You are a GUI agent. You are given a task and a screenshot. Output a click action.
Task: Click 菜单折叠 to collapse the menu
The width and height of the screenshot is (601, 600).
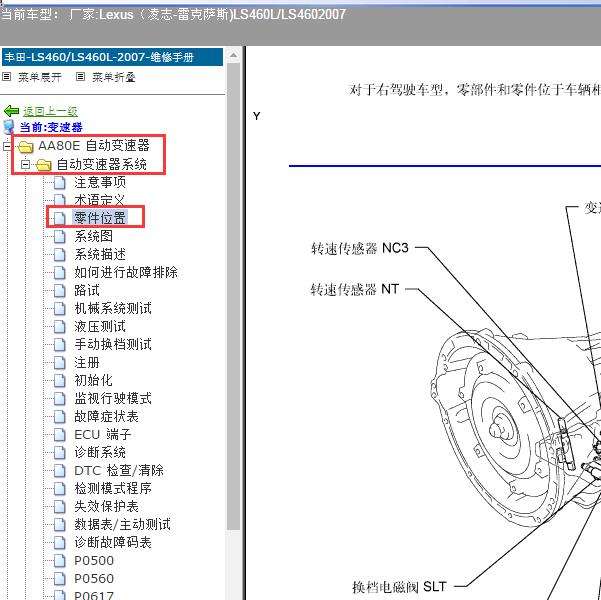113,77
